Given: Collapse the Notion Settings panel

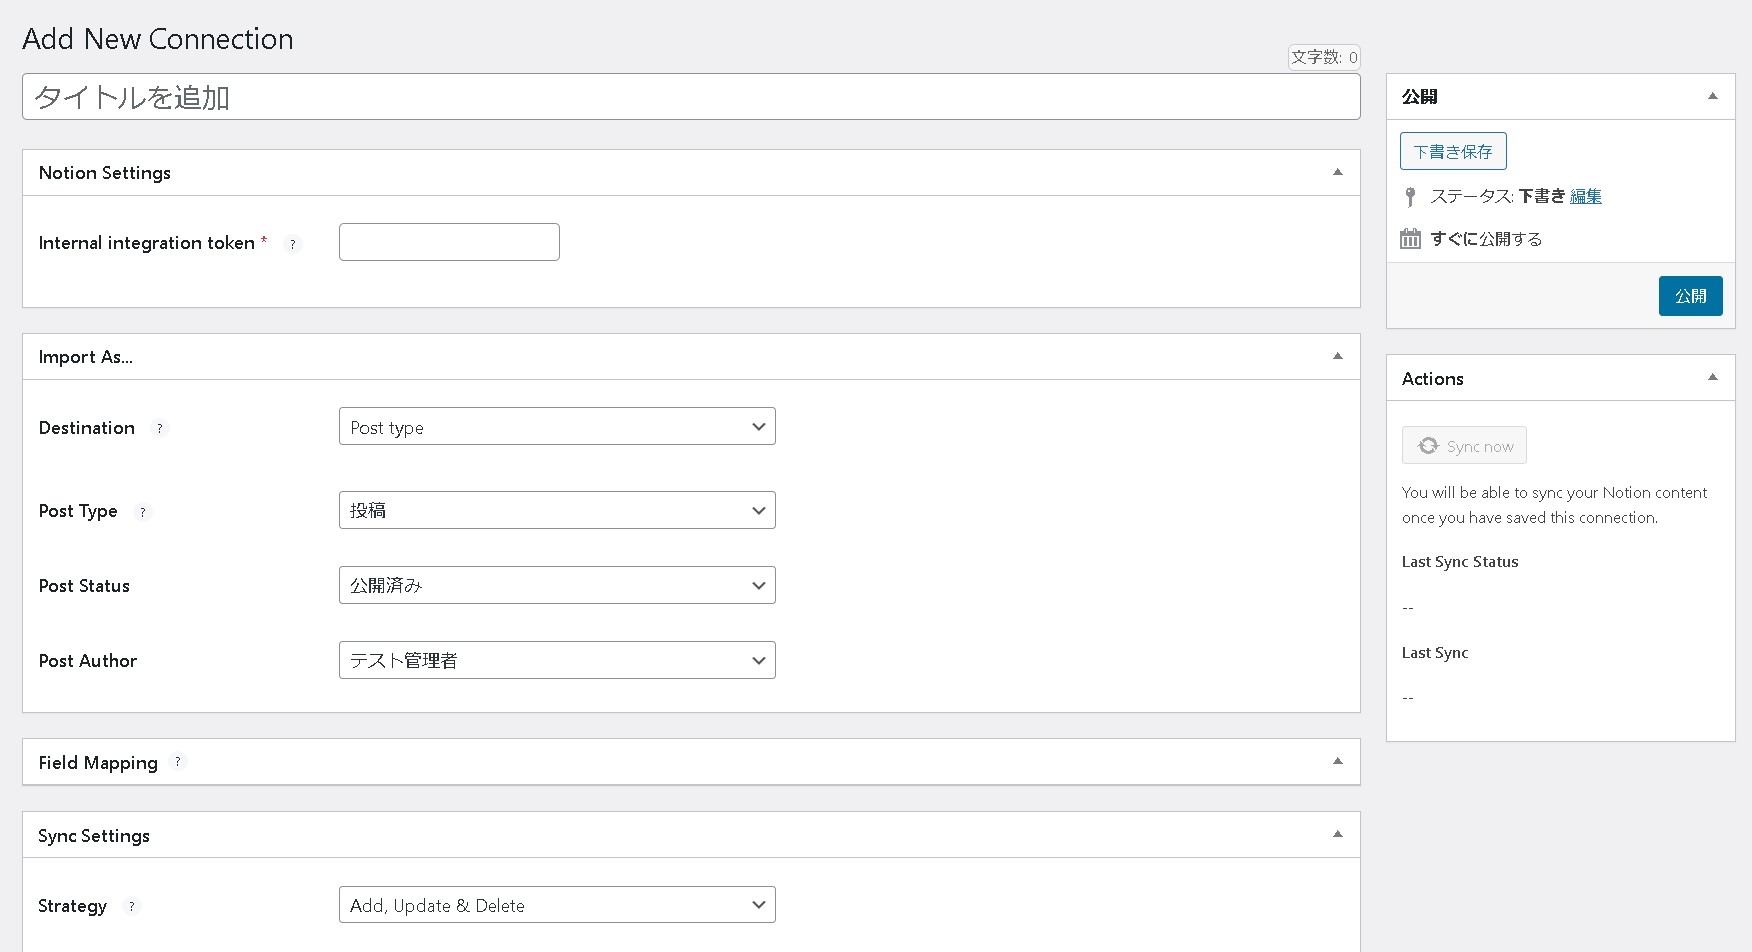Looking at the screenshot, I should click(1338, 171).
